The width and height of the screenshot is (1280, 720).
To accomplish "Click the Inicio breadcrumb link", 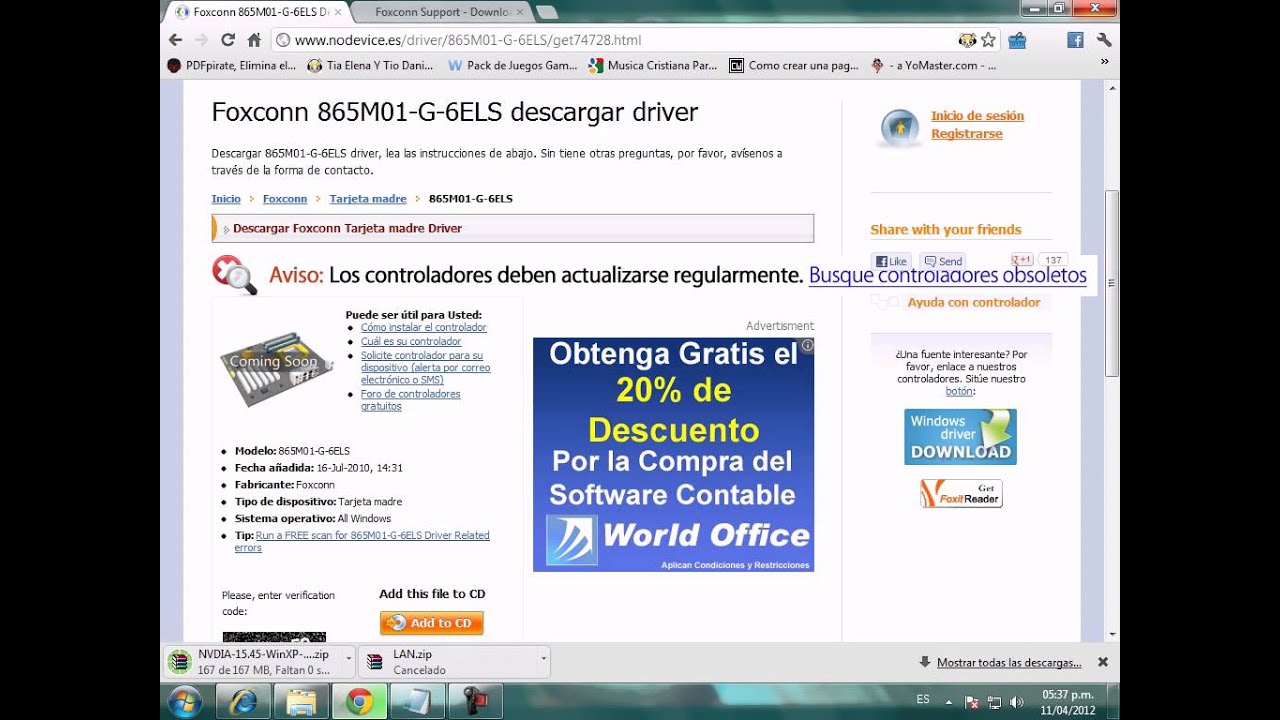I will (x=226, y=199).
